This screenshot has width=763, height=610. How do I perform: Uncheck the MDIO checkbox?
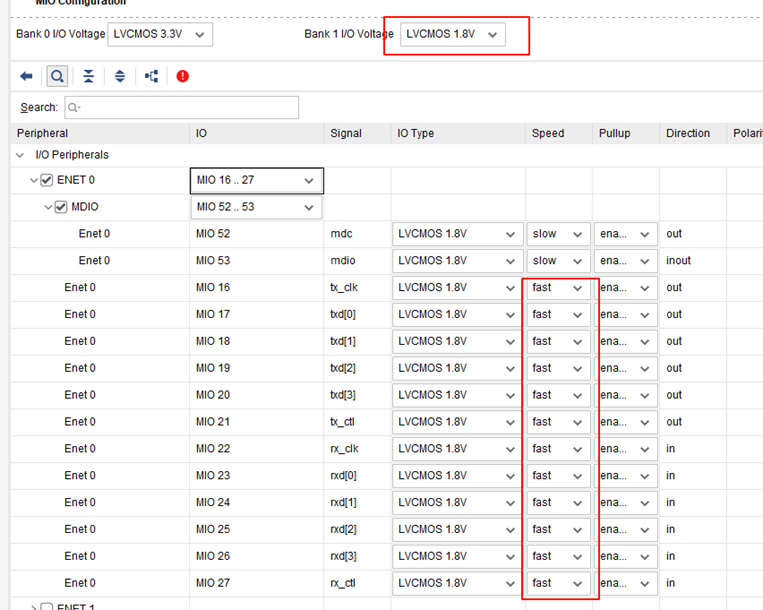pyautogui.click(x=61, y=207)
